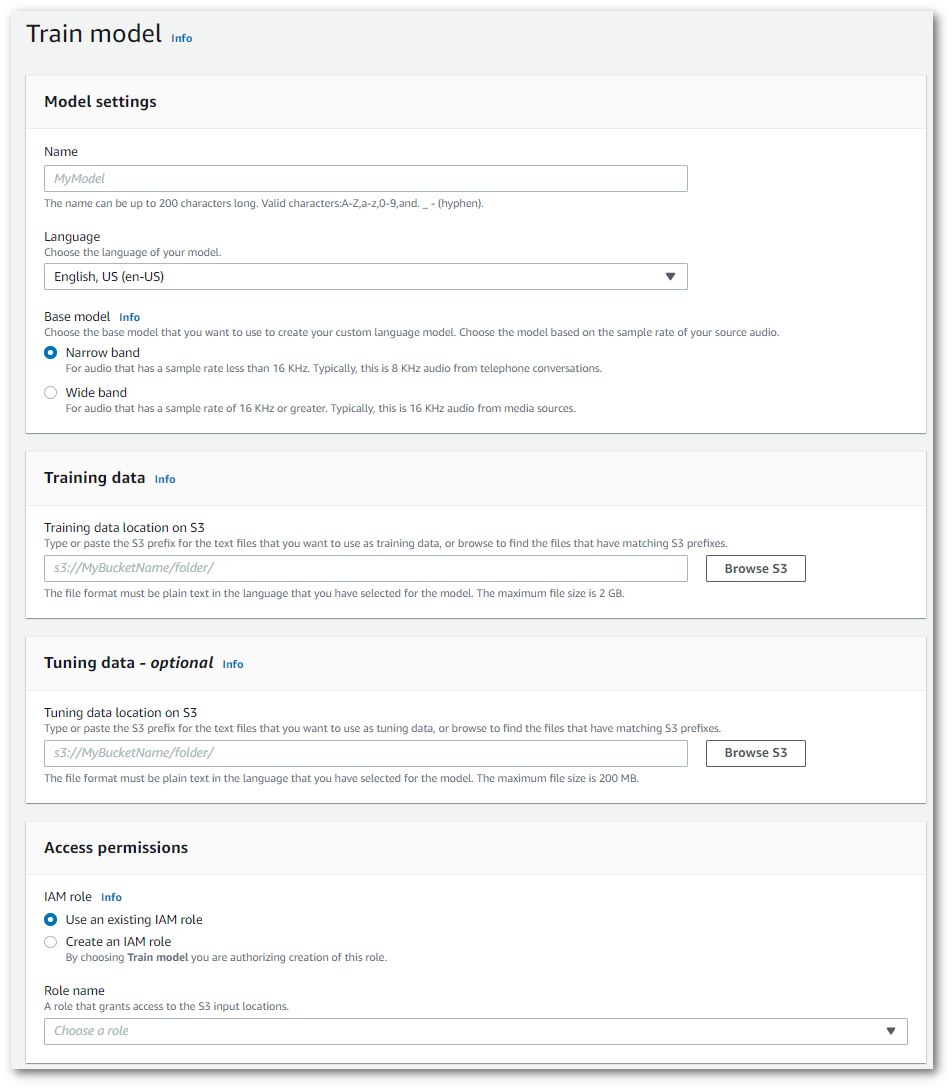Click Info next to Tuning data heading
952x1088 pixels.
(x=232, y=663)
